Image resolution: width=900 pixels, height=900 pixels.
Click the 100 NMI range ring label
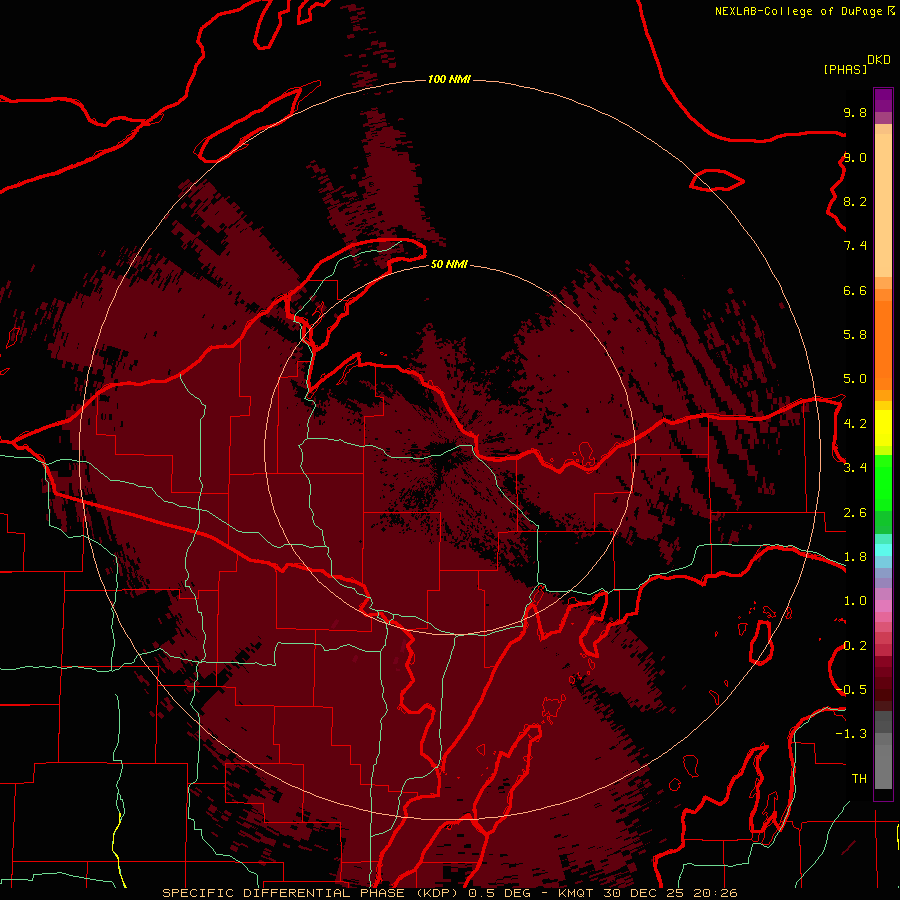[449, 79]
